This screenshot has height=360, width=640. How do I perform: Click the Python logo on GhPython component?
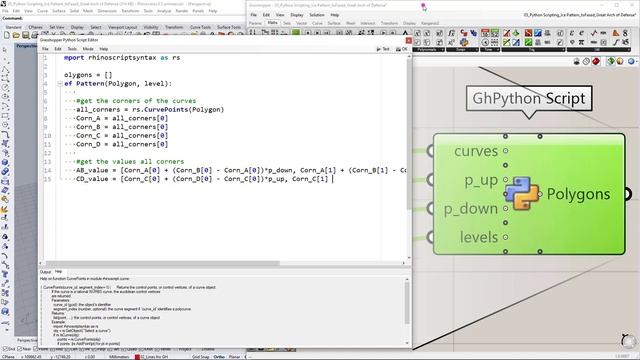point(522,193)
